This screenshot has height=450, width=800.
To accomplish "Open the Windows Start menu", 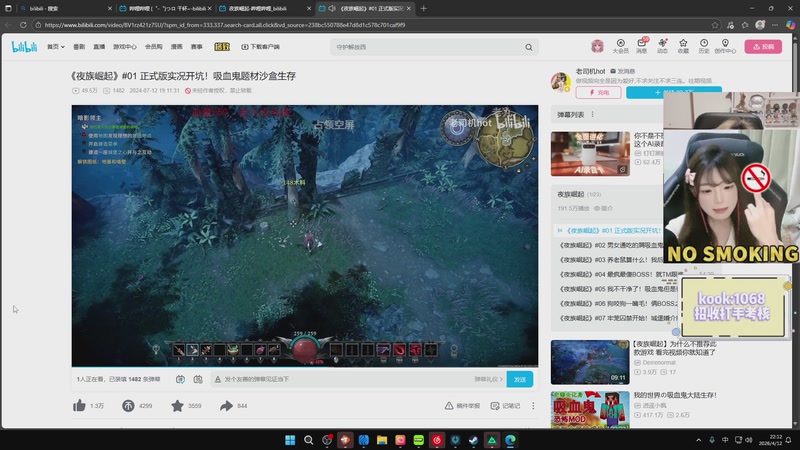I will pos(290,440).
